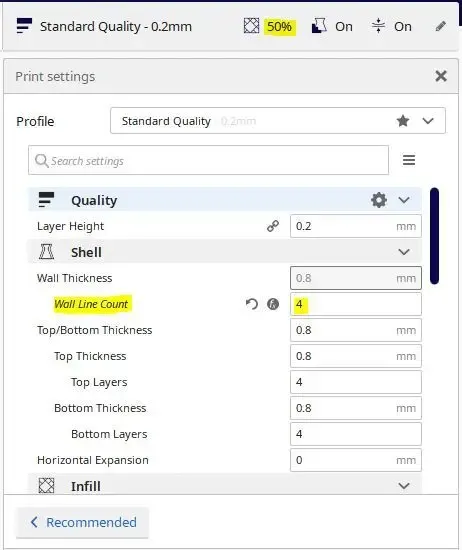Image resolution: width=462 pixels, height=550 pixels.
Task: Click the support icon showing On
Action: tap(319, 26)
